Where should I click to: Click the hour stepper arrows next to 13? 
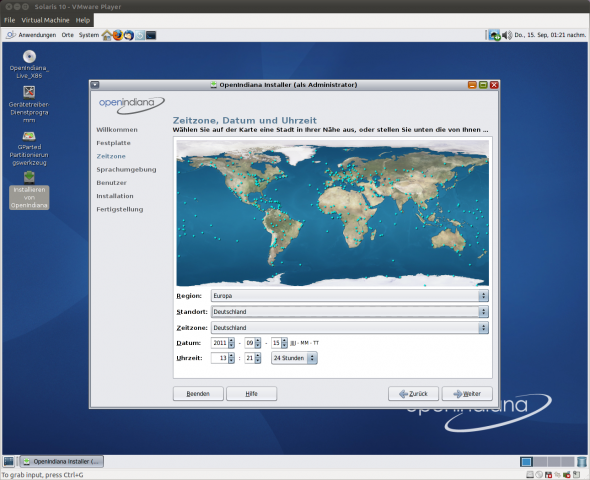(x=231, y=358)
